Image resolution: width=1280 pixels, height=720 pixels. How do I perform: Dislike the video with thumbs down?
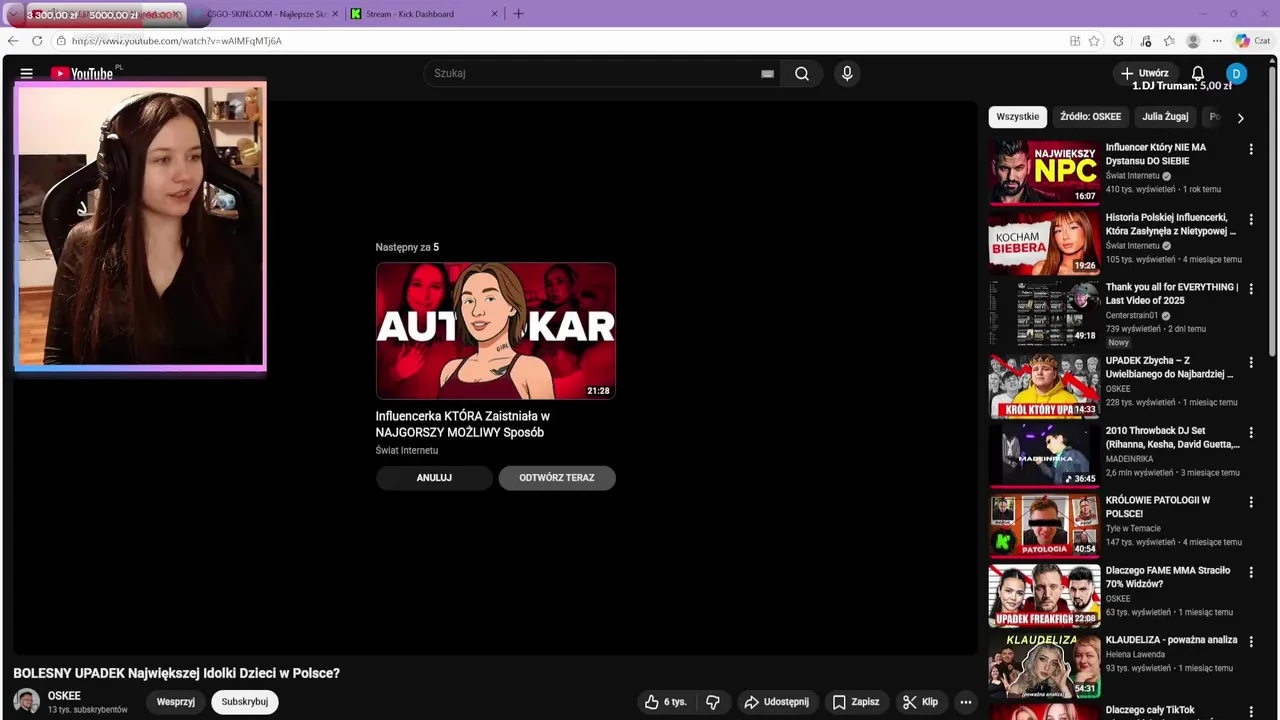[x=713, y=702]
